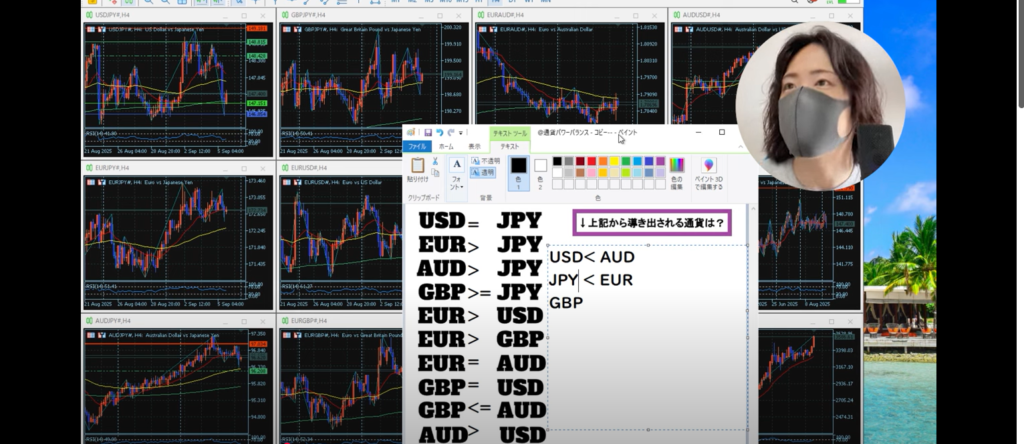The image size is (1024, 444).
Task: Select 不透明 opaque background option
Action: pos(485,161)
